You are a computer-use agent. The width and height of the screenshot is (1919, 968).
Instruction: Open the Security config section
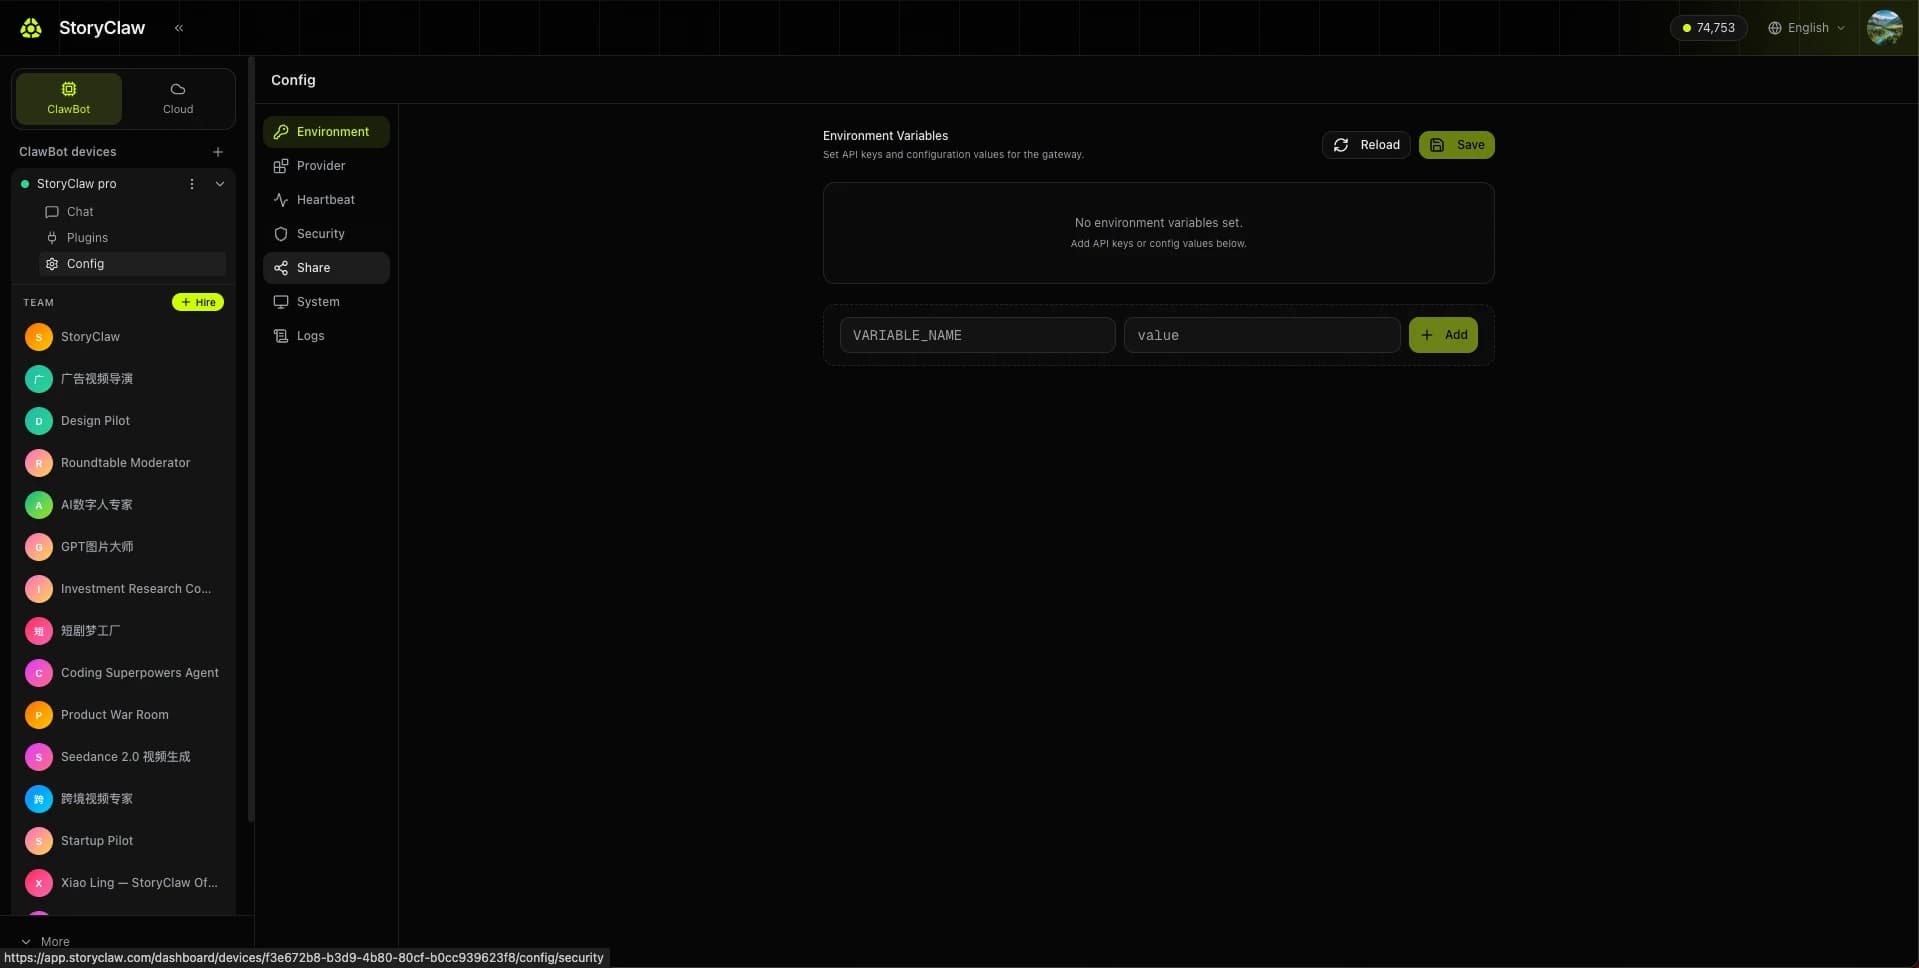[x=326, y=234]
